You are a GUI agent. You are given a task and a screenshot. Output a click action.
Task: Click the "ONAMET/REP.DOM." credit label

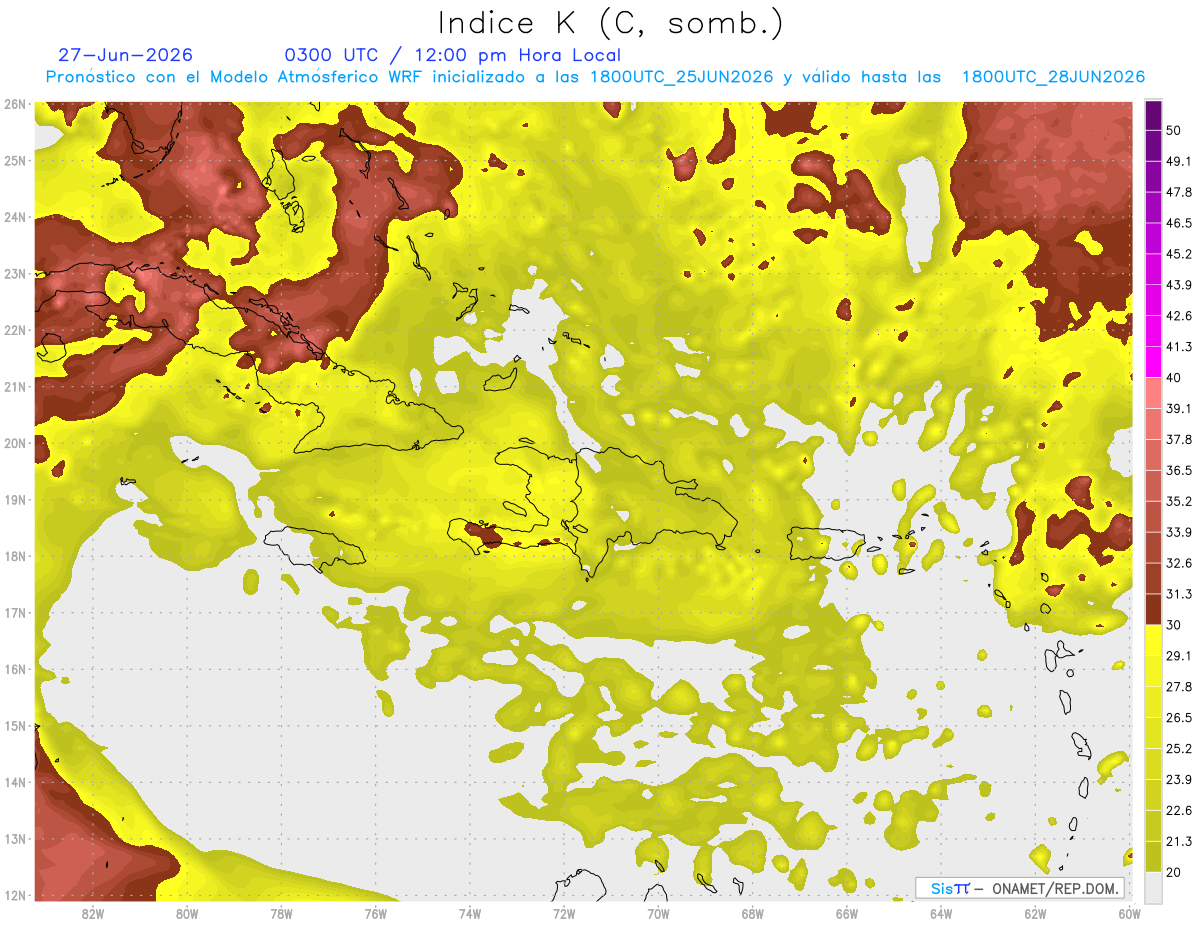pyautogui.click(x=1056, y=888)
